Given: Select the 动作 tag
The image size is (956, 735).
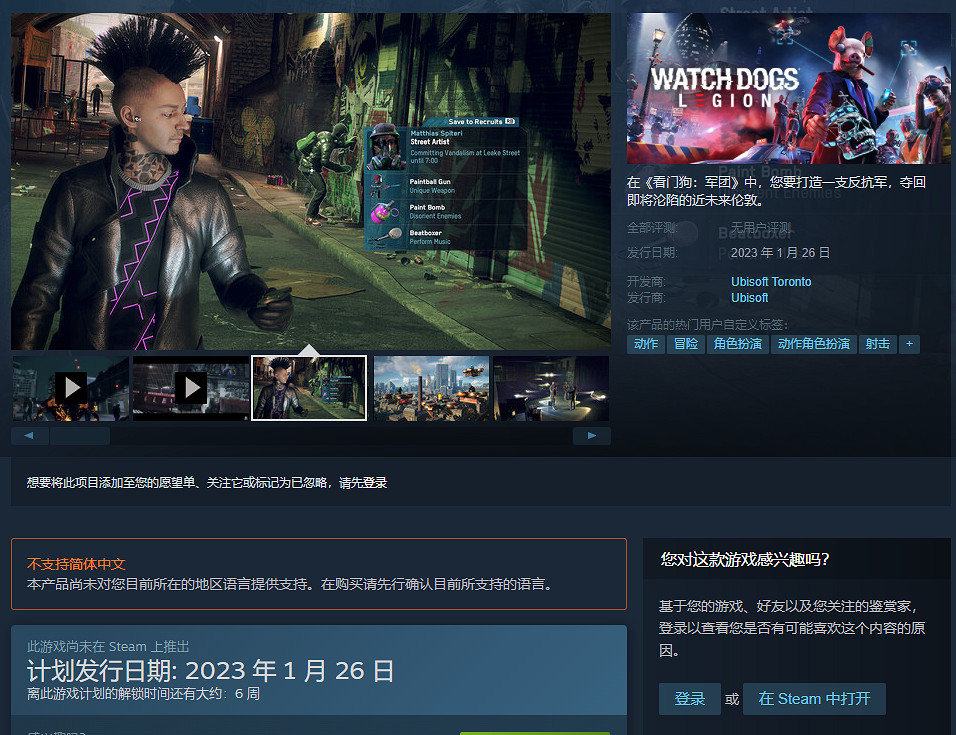Looking at the screenshot, I should tap(645, 343).
